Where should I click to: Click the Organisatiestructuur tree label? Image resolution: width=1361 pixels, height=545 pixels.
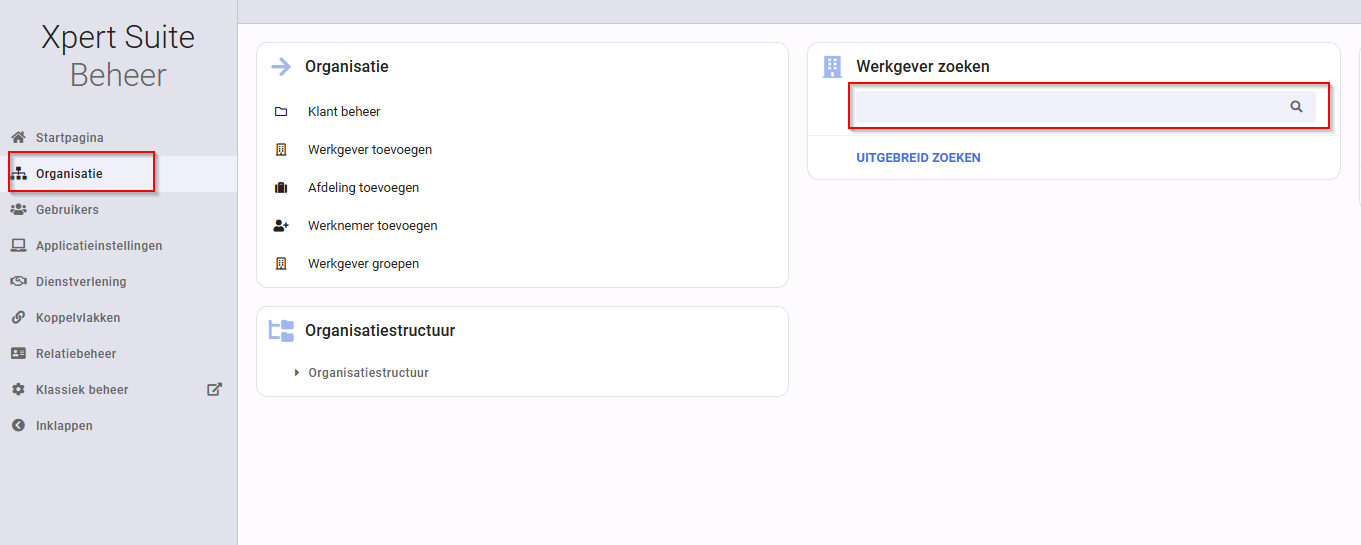[368, 373]
